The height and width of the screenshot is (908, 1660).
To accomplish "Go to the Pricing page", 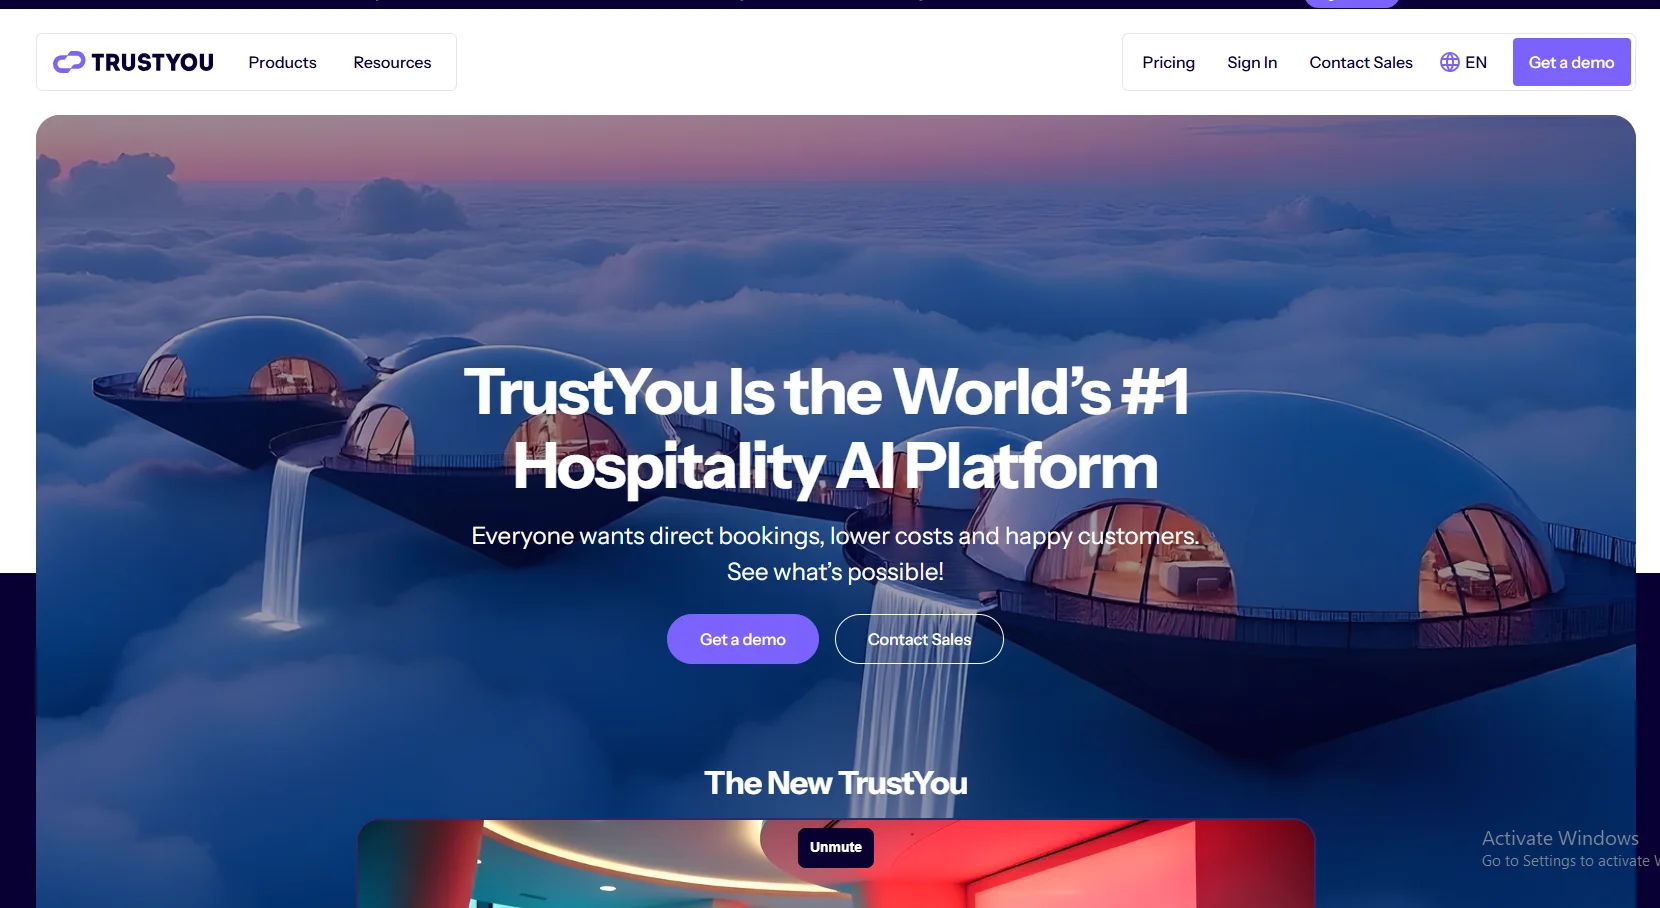I will [1169, 62].
